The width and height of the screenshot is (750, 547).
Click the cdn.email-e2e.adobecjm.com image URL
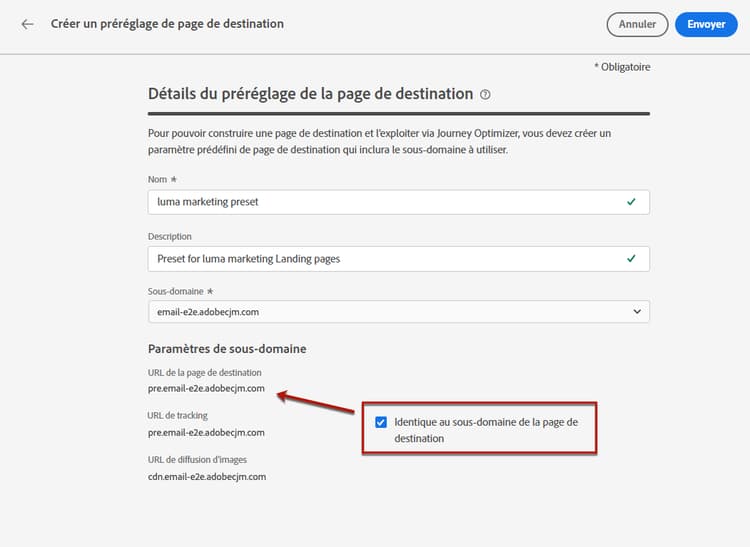207,477
